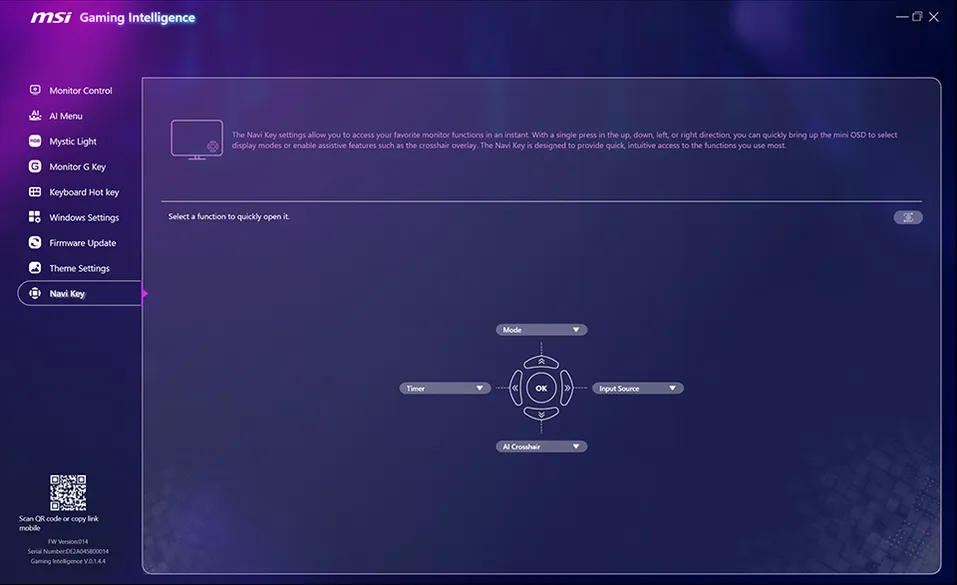The image size is (957, 585).
Task: Open Keyboard Hot key settings
Action: (x=84, y=192)
